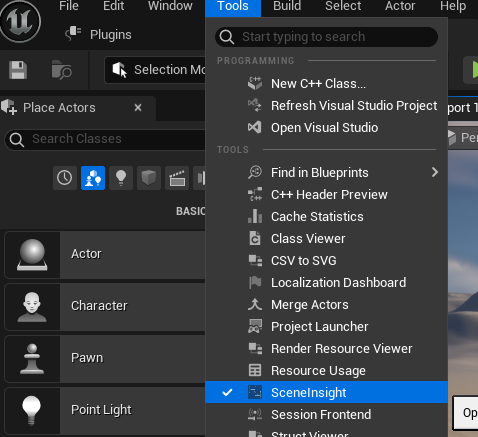Expand Find in Blueprints submenu arrow

tap(434, 172)
